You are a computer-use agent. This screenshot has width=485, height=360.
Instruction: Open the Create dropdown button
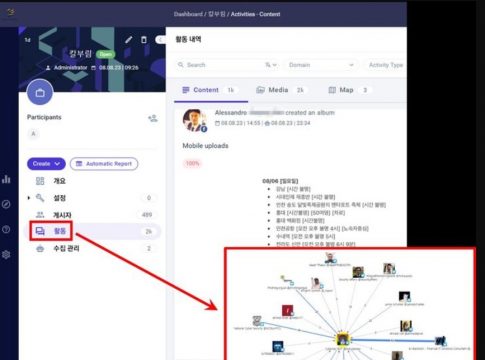click(x=46, y=164)
